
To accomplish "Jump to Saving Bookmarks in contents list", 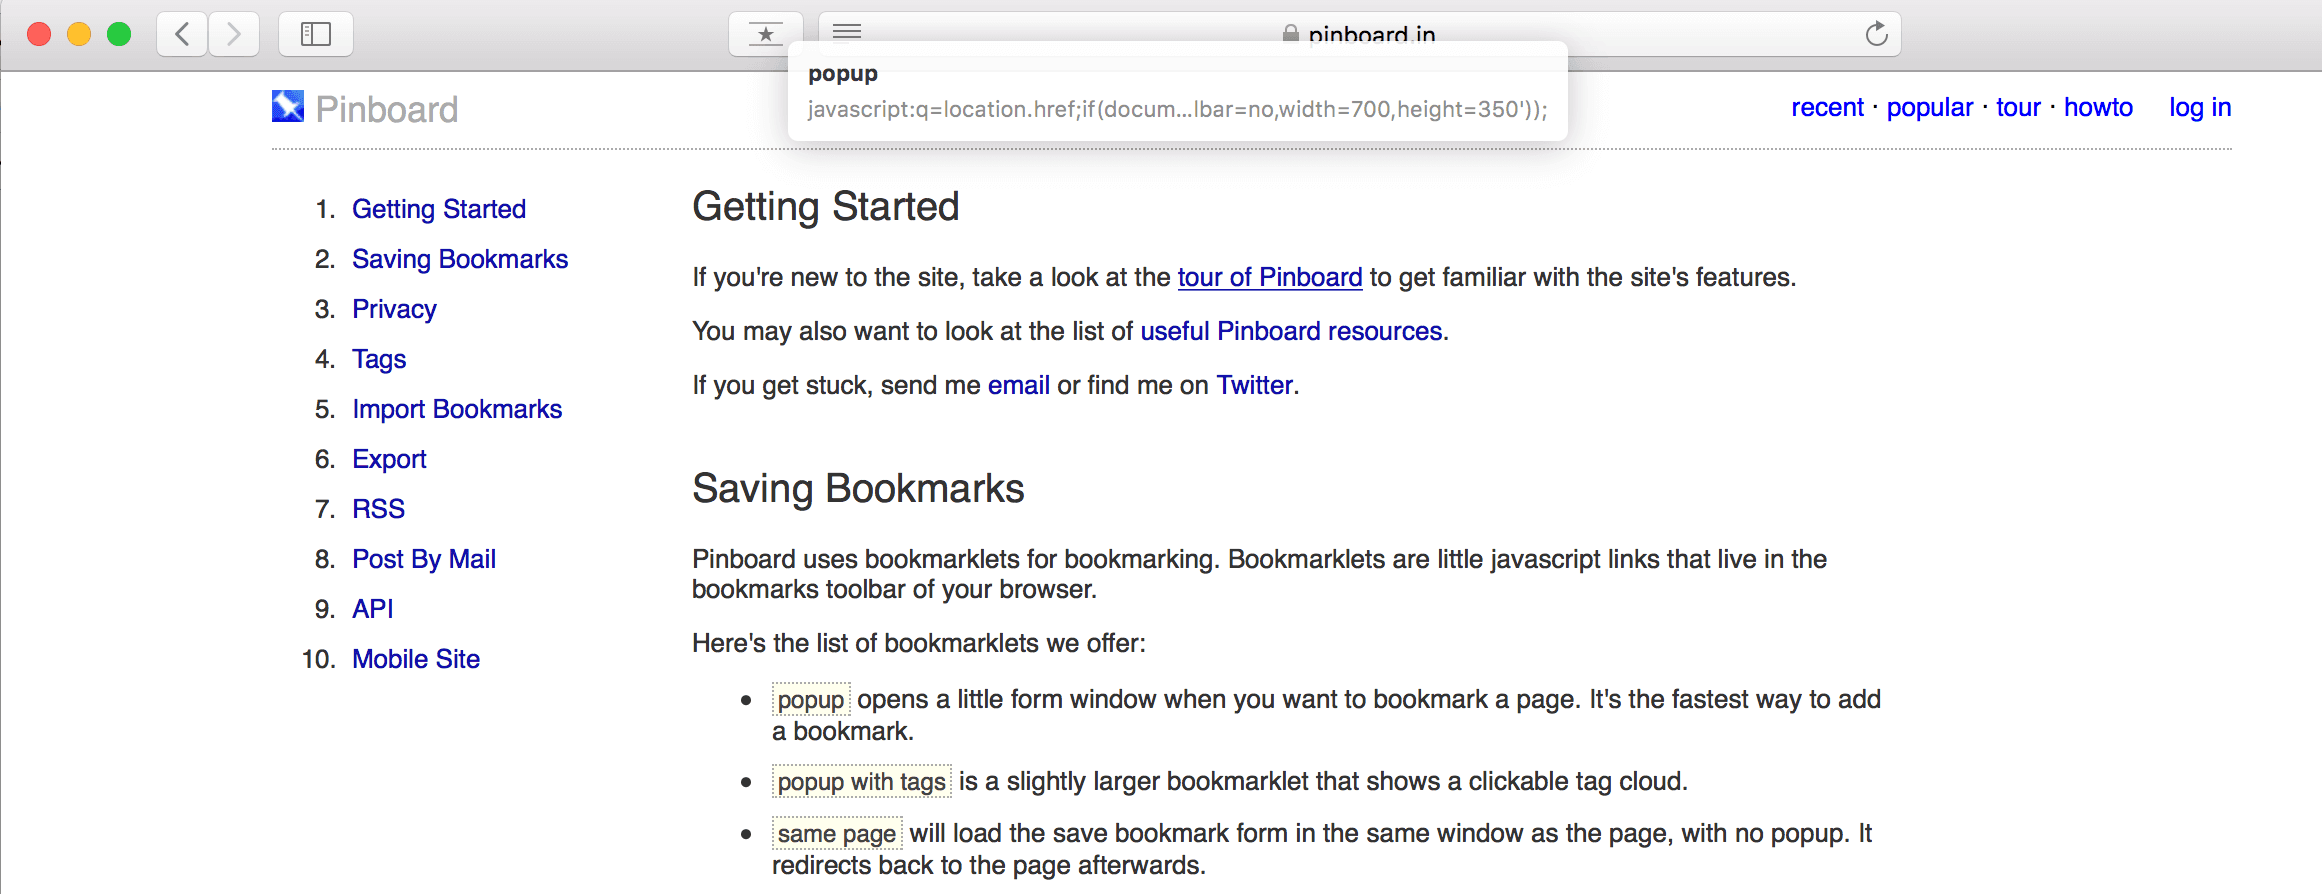I will coord(460,259).
